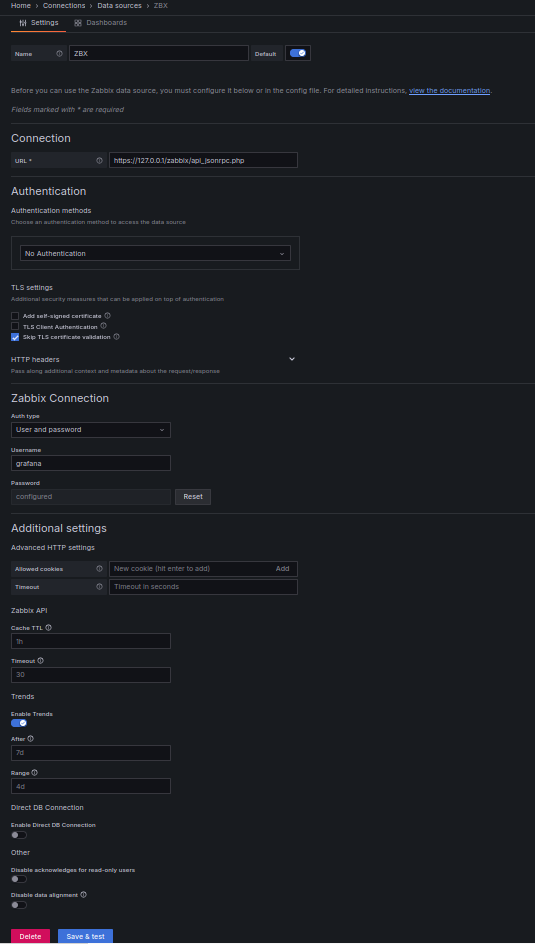Edit the Username field with grafana
The image size is (535, 944).
coord(91,463)
